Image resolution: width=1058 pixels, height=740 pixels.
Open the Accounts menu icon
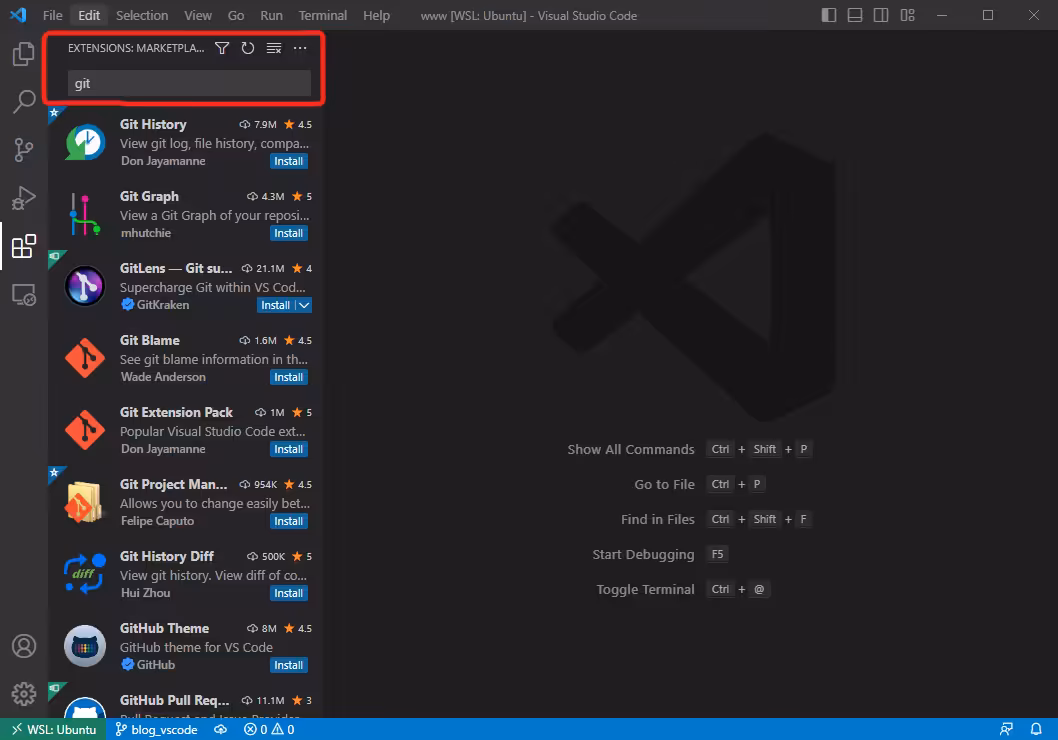pyautogui.click(x=24, y=646)
